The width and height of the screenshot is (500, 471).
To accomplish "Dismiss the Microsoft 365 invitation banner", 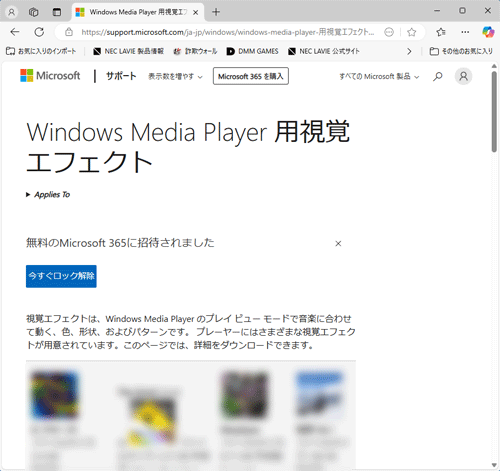I will (338, 244).
